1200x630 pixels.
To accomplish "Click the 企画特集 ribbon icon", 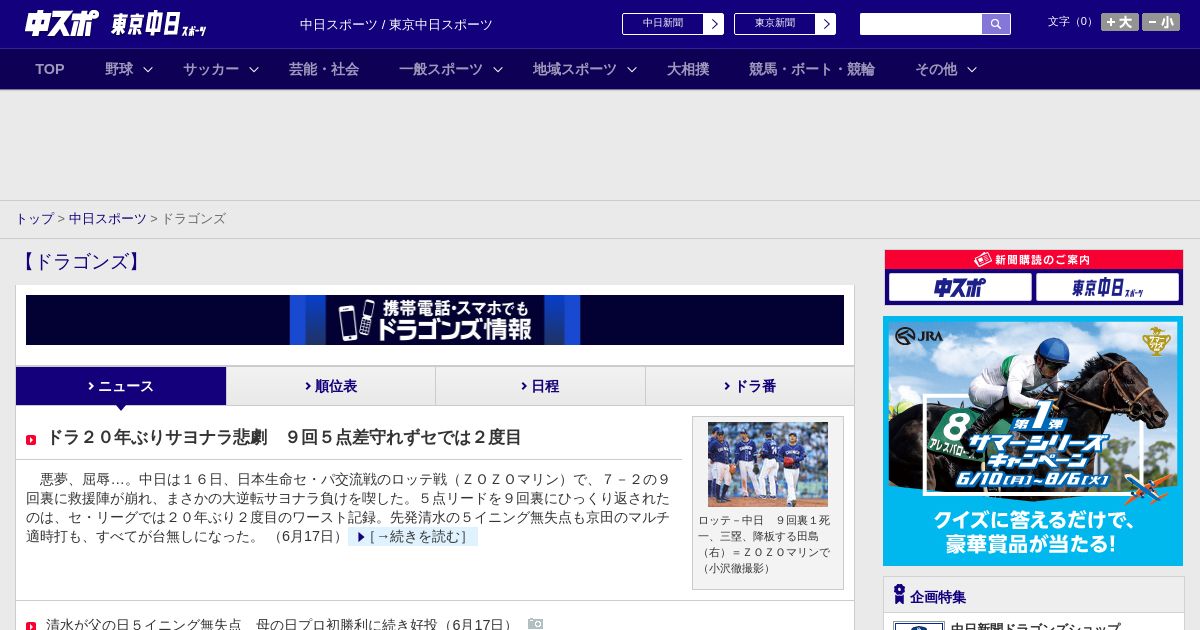I will 899,594.
